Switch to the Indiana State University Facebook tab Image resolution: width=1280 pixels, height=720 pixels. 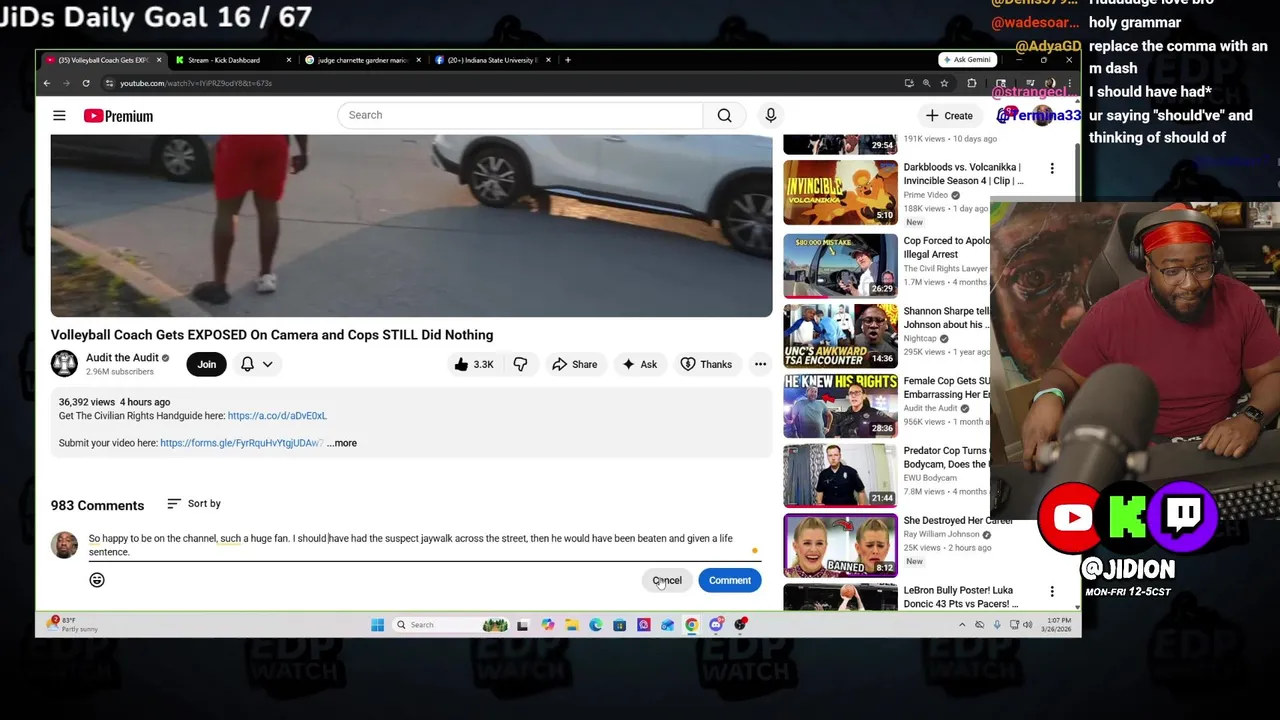tap(492, 60)
